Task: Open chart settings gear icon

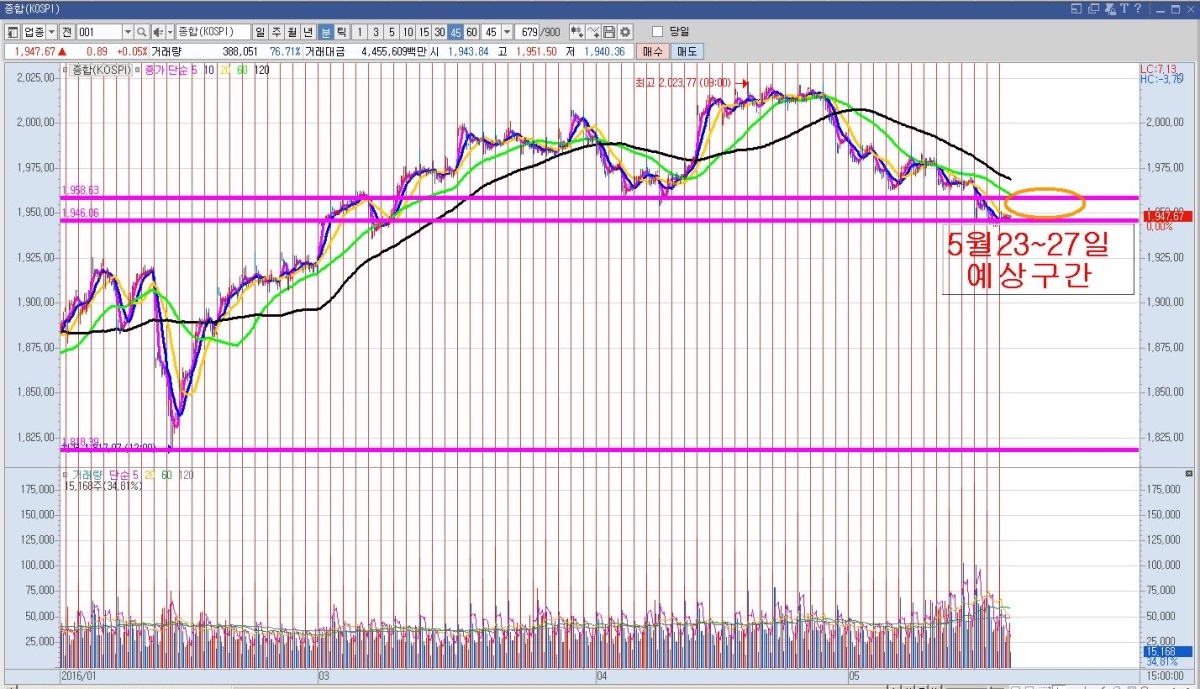Action: click(x=625, y=32)
